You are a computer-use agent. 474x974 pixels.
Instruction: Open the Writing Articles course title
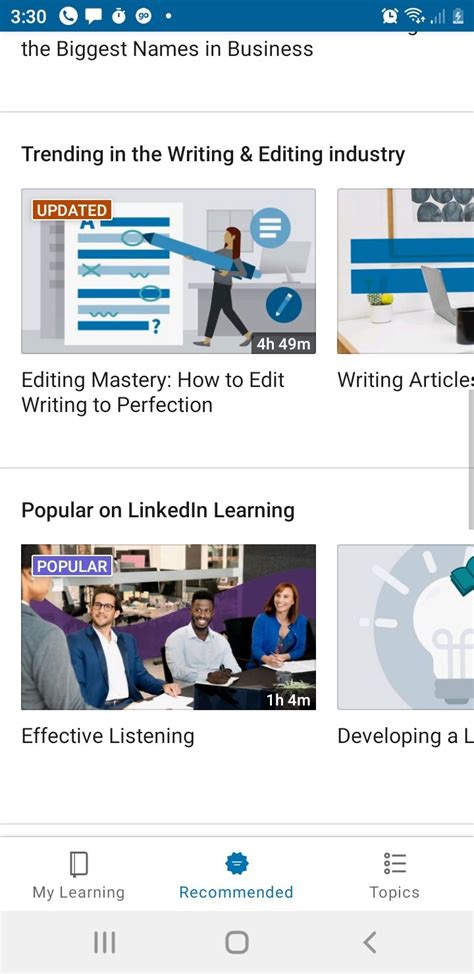[x=406, y=380]
